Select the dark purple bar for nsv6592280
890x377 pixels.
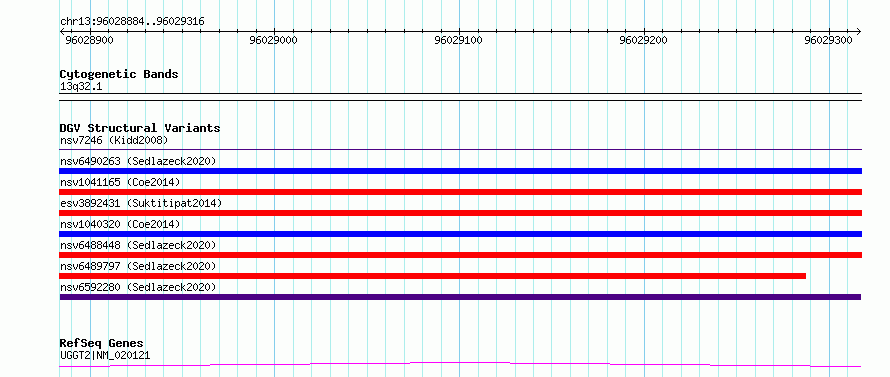click(x=460, y=297)
